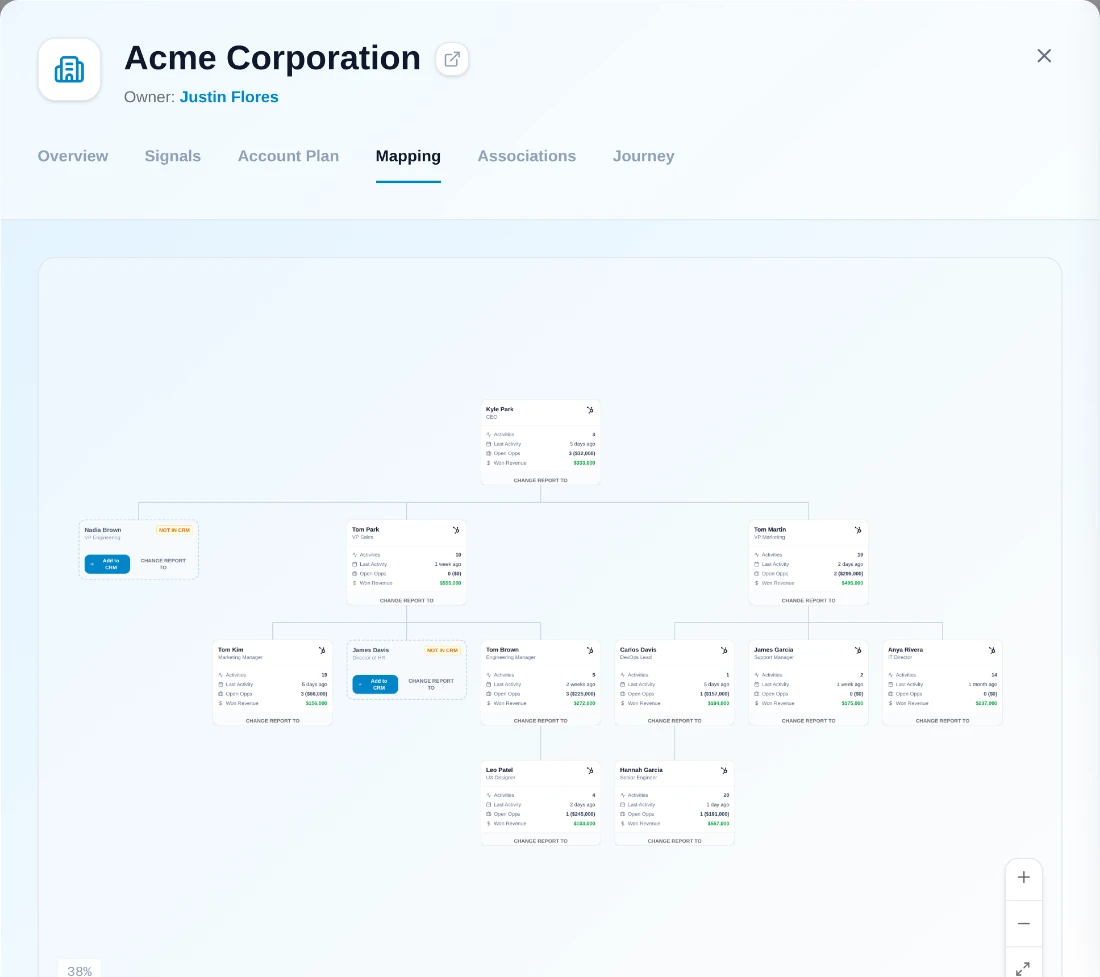This screenshot has width=1100, height=977.
Task: Change report to for James Garcia
Action: click(808, 720)
